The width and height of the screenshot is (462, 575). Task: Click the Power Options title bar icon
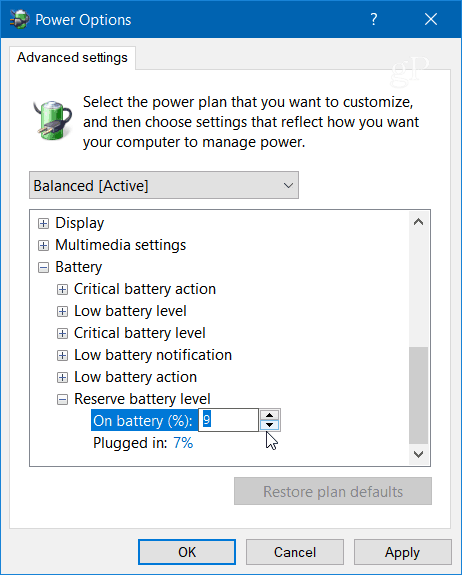click(19, 19)
